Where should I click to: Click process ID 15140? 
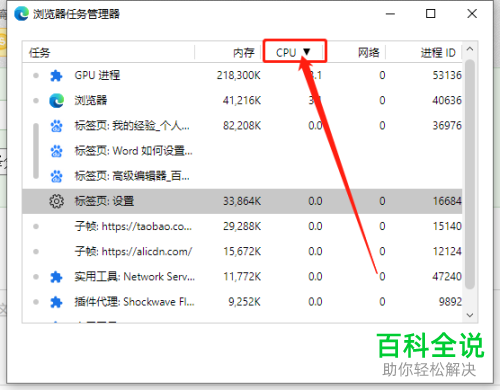click(x=447, y=227)
